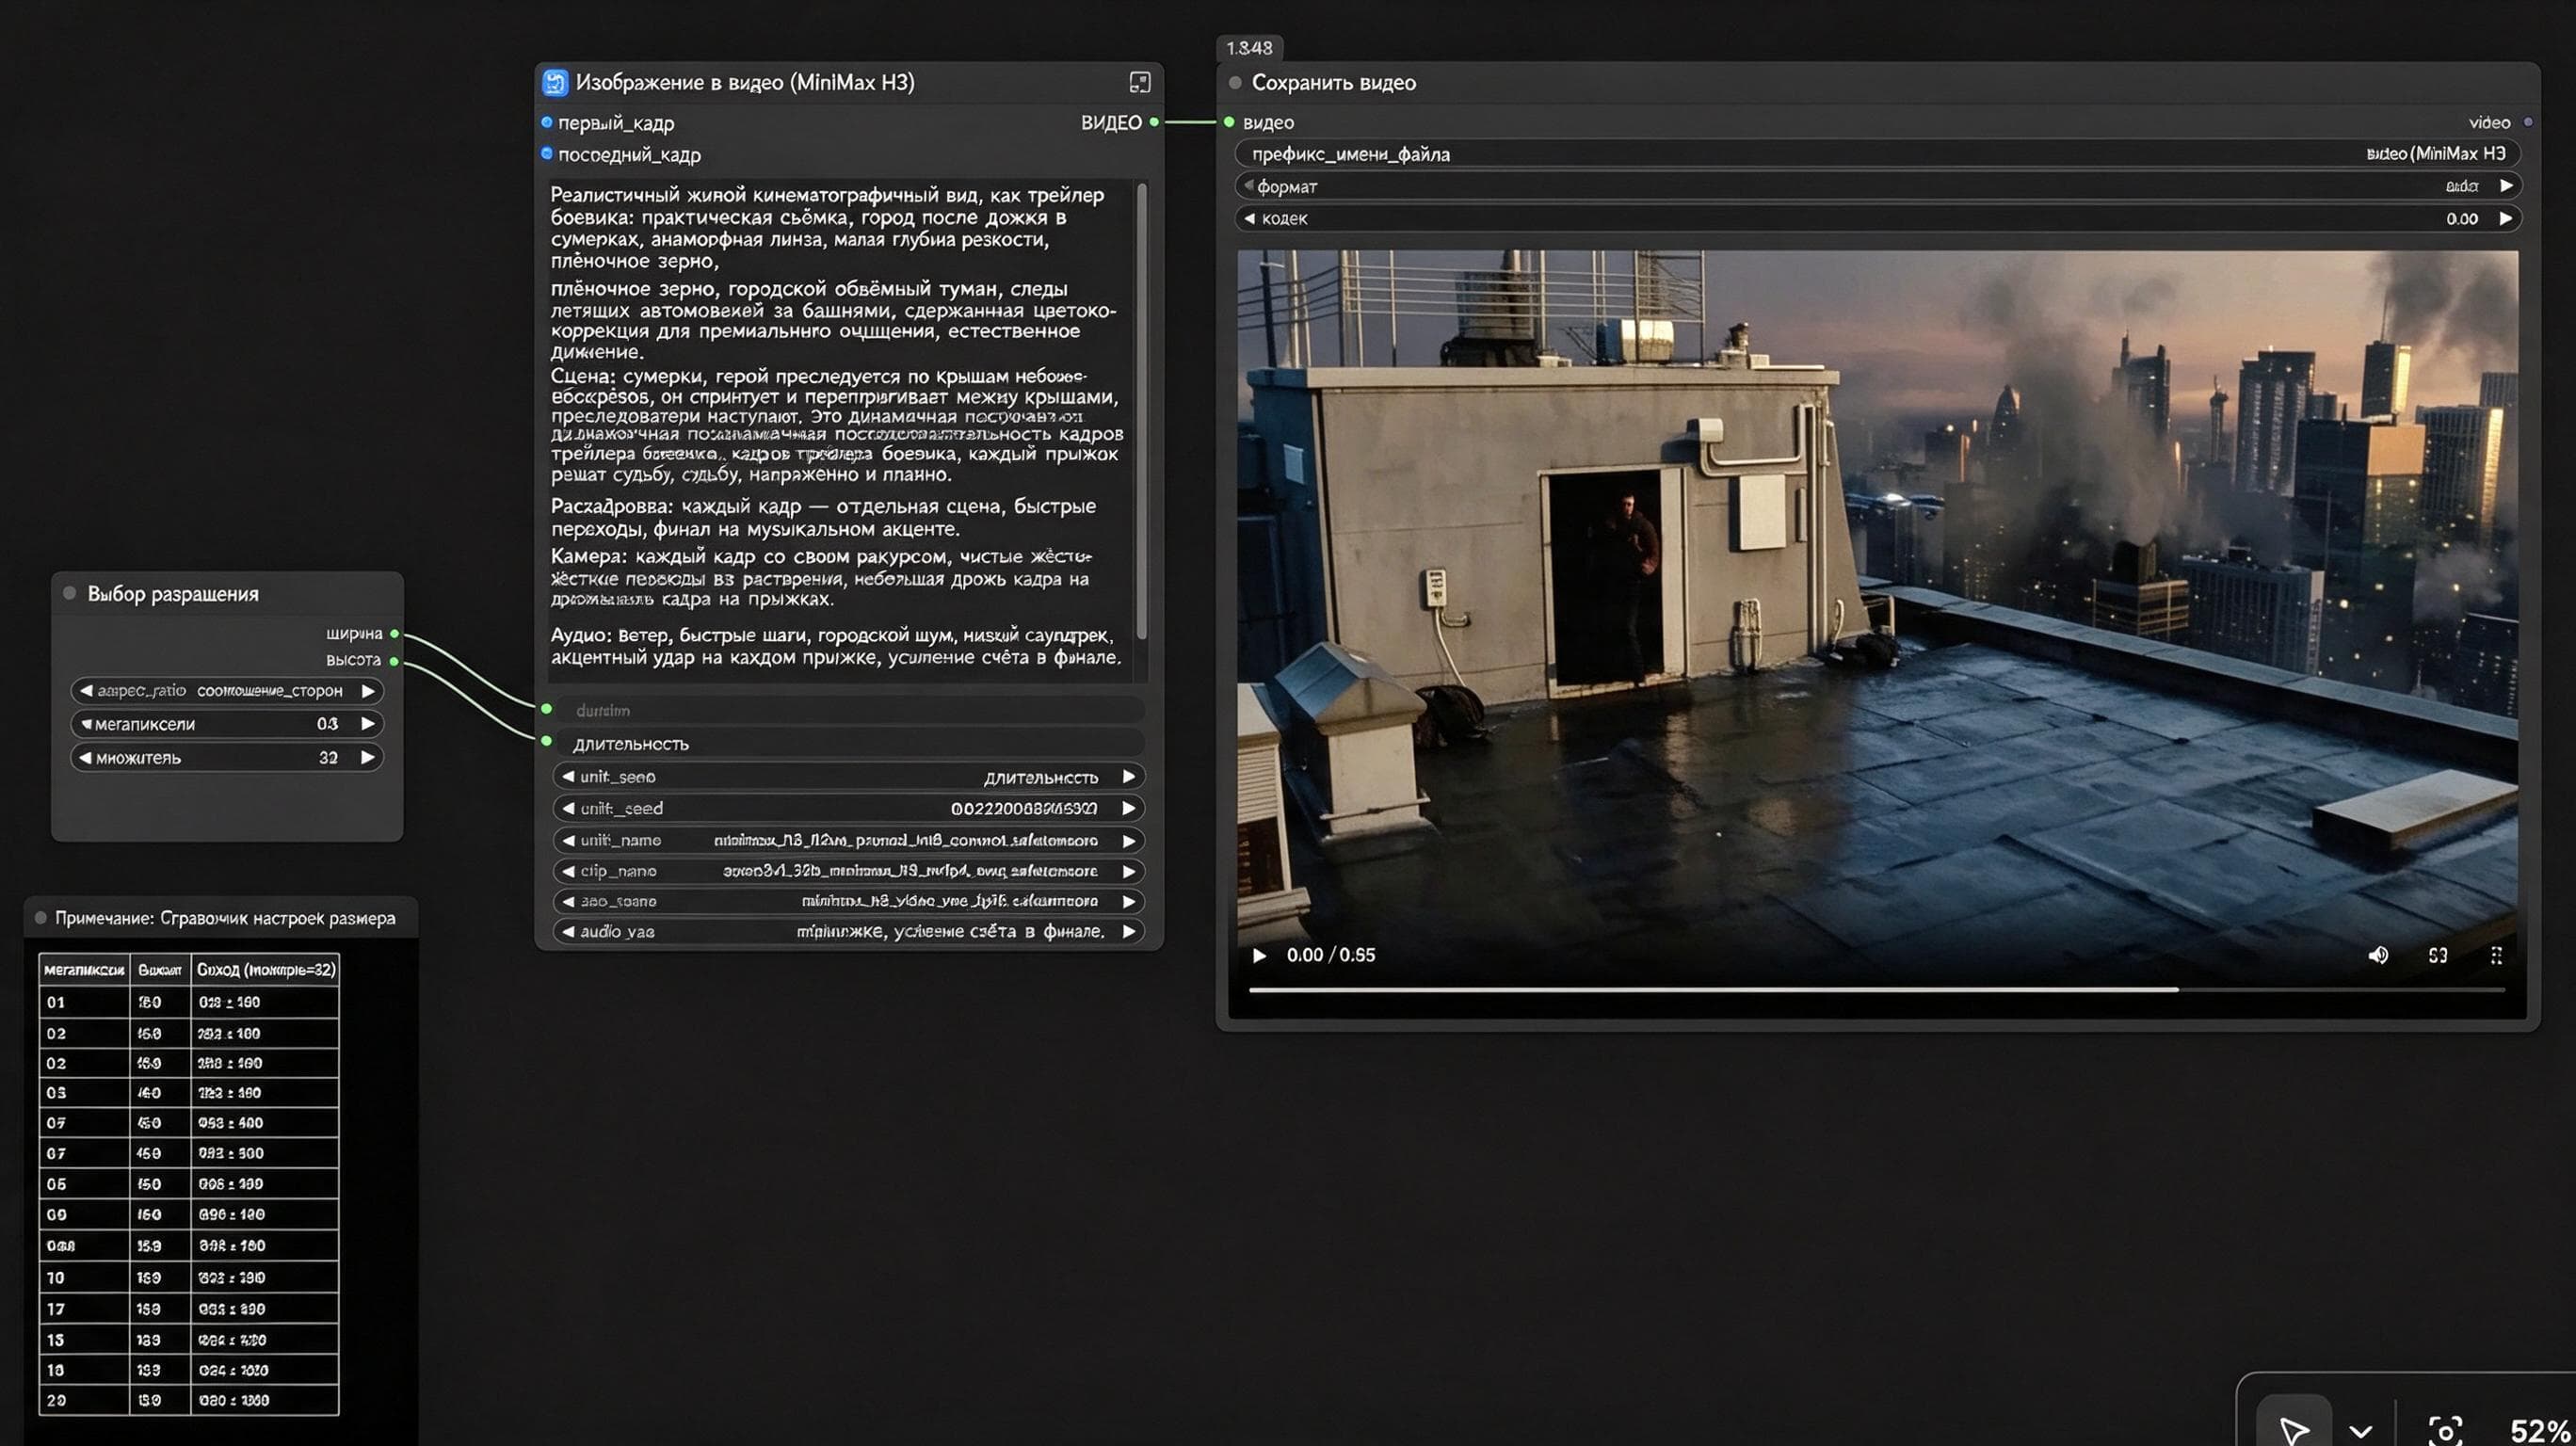Pick previous кодек option with left arrow
Viewport: 2576px width, 1446px height.
coord(1249,218)
